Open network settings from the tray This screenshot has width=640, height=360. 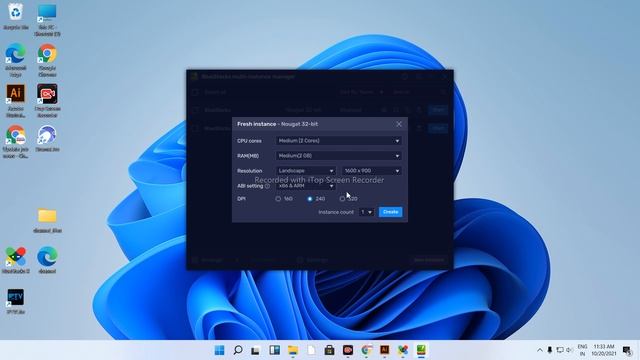(x=560, y=350)
